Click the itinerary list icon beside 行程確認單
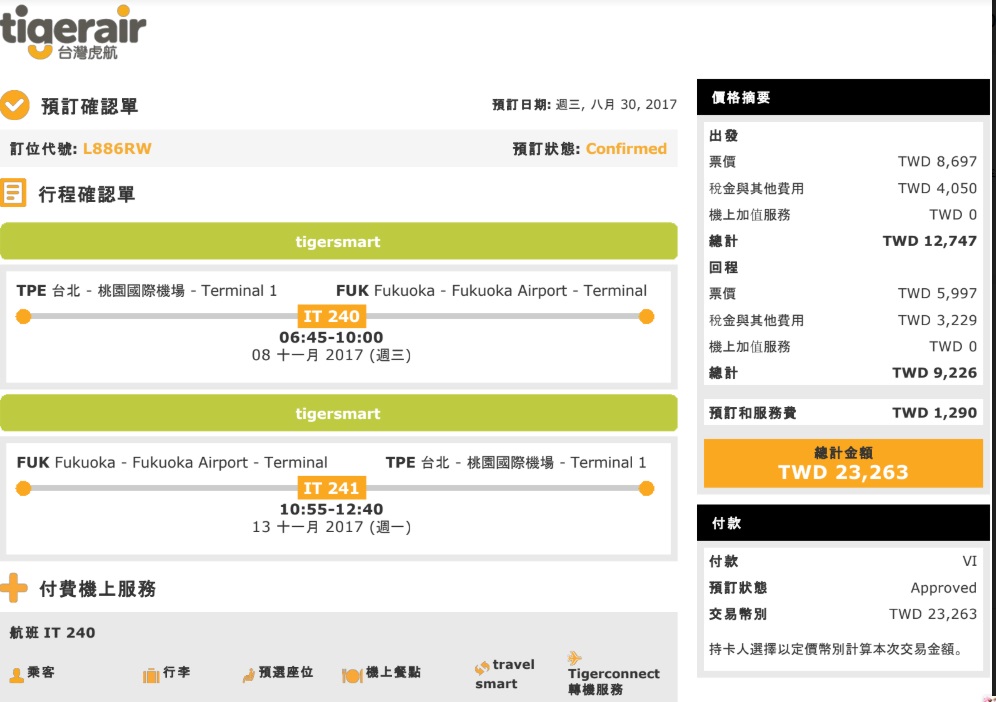996x702 pixels. coord(14,193)
